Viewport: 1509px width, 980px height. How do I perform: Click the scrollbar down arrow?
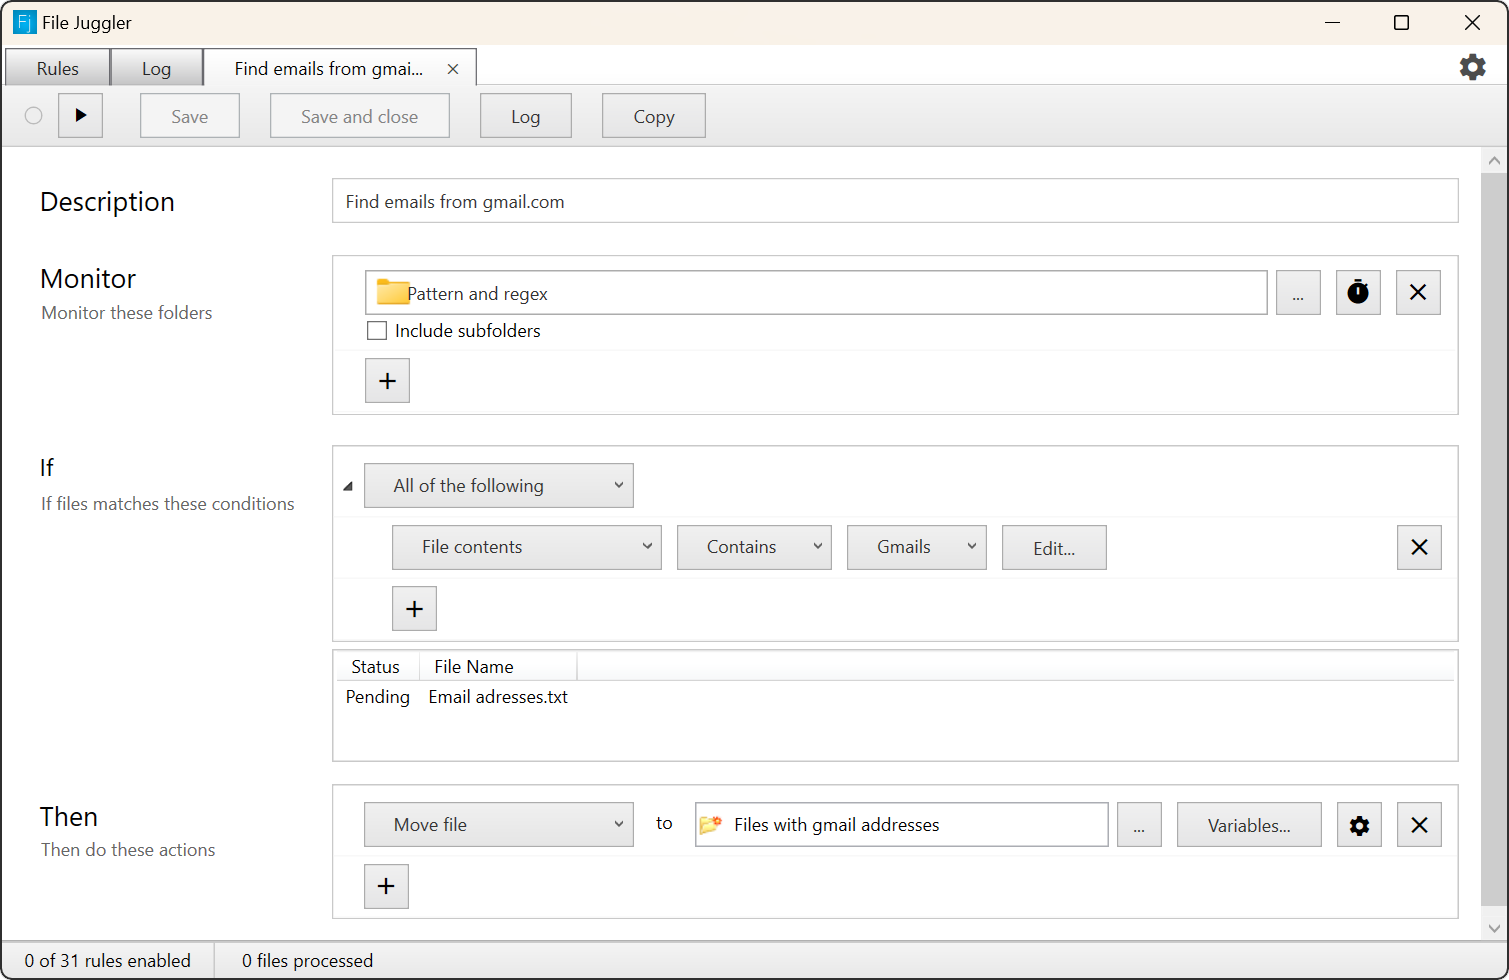(1494, 928)
